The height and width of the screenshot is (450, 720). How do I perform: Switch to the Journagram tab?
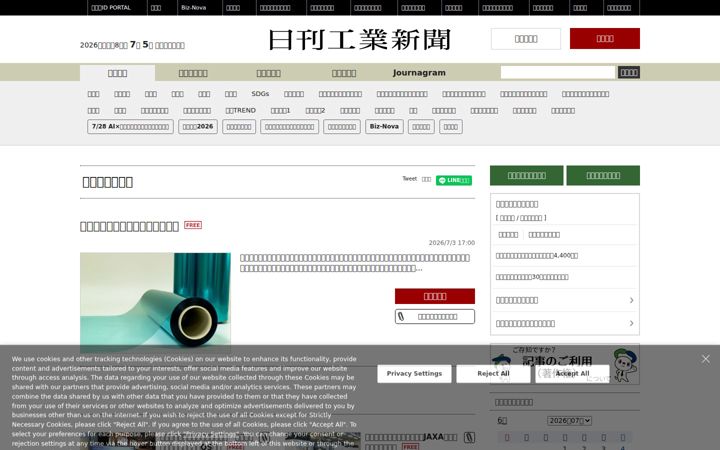click(x=419, y=73)
